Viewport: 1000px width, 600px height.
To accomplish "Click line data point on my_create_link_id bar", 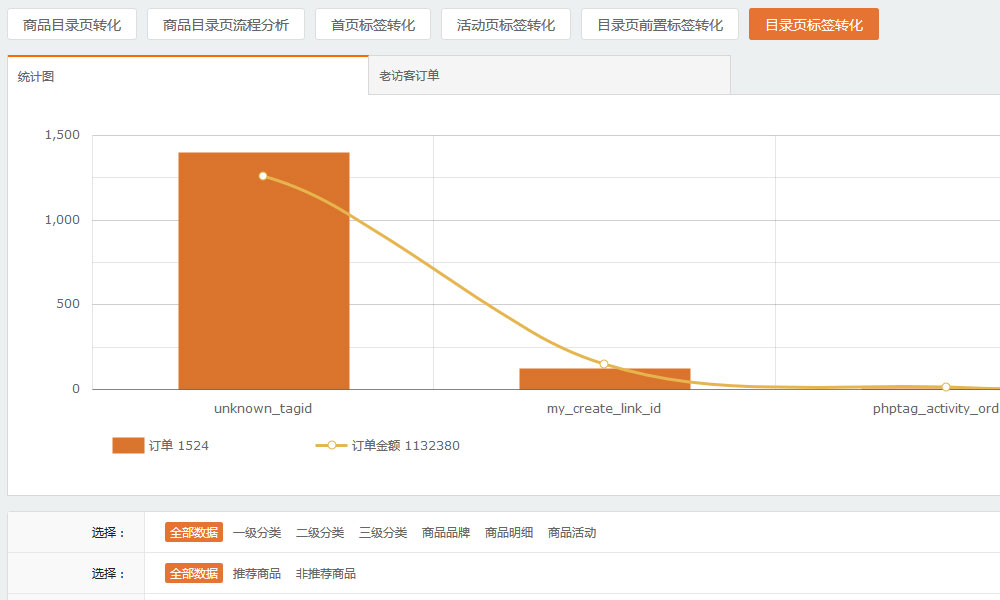I will (604, 364).
